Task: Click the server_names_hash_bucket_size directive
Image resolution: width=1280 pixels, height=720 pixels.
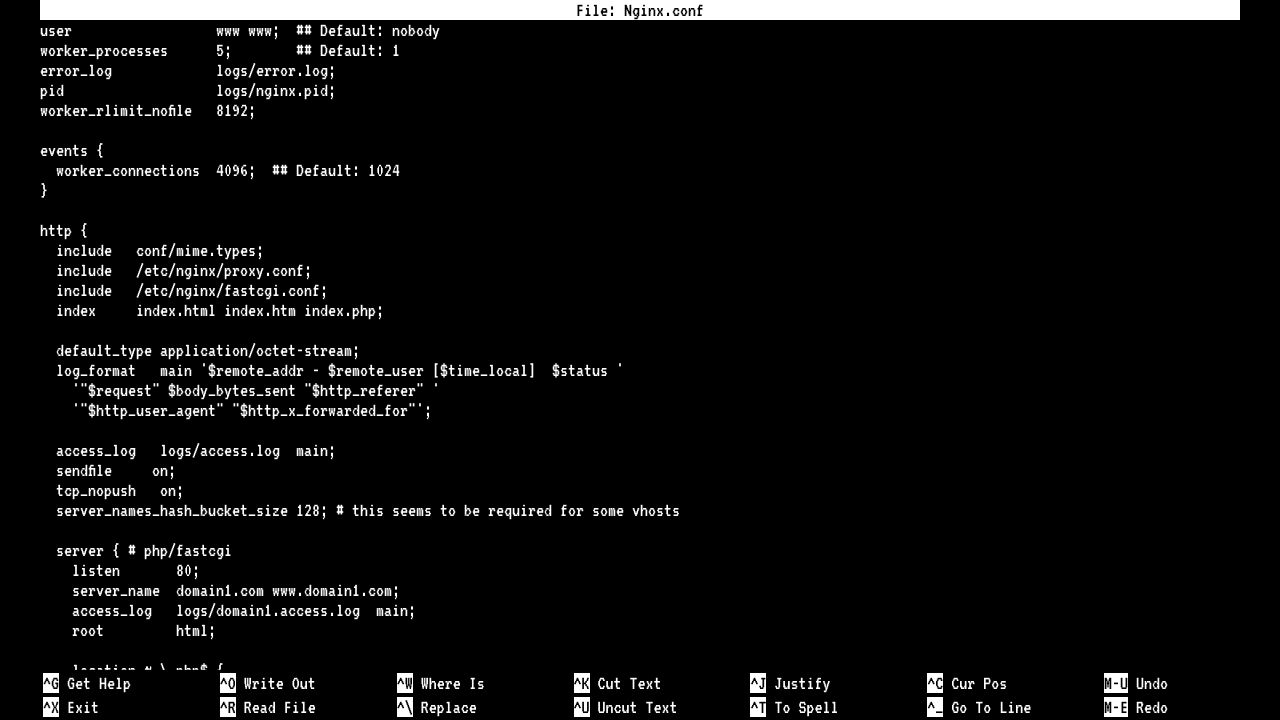Action: 172,511
